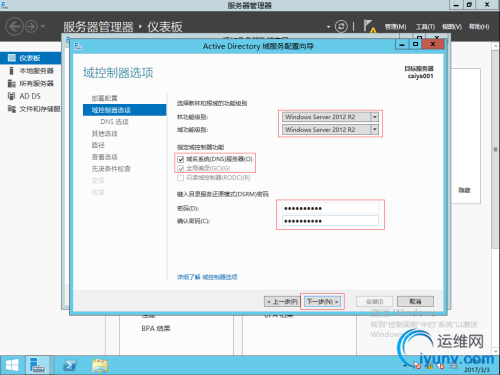The image size is (500, 375).
Task: Toggle the read-only domain controller (RODC) checkbox
Action: [181, 178]
